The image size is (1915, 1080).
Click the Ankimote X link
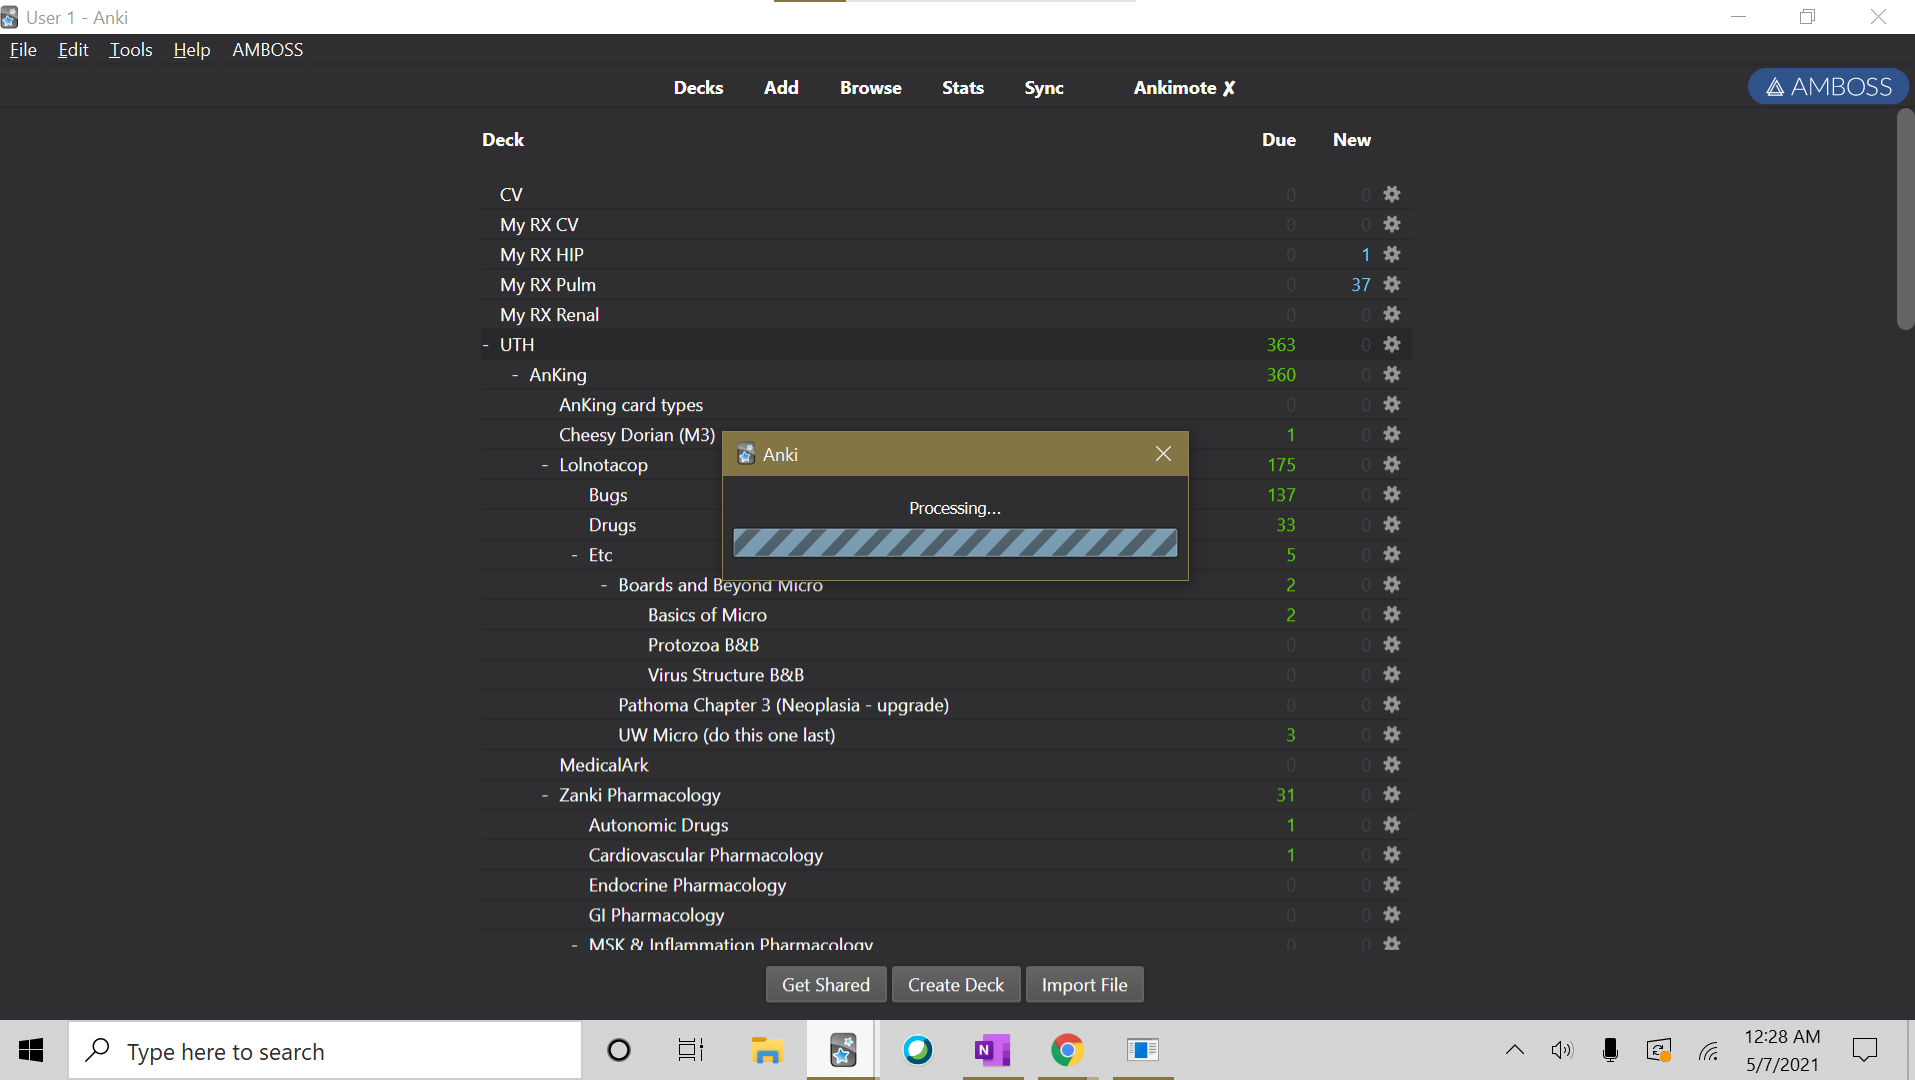[x=1184, y=88]
